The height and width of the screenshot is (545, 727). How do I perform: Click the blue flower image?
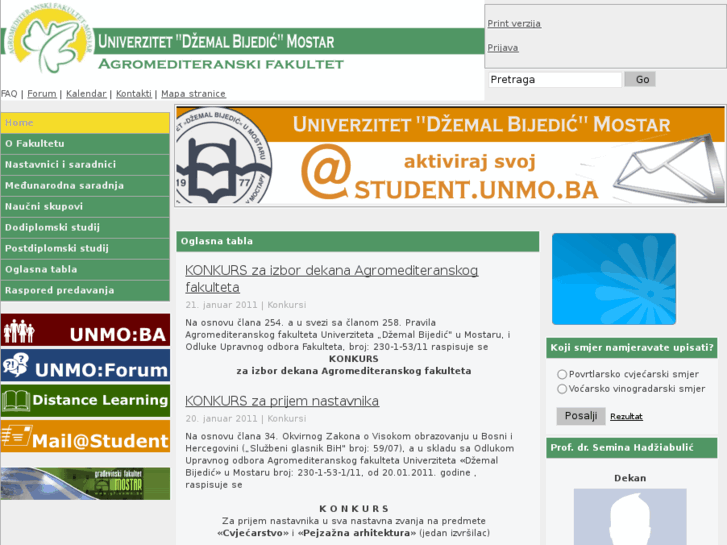614,279
